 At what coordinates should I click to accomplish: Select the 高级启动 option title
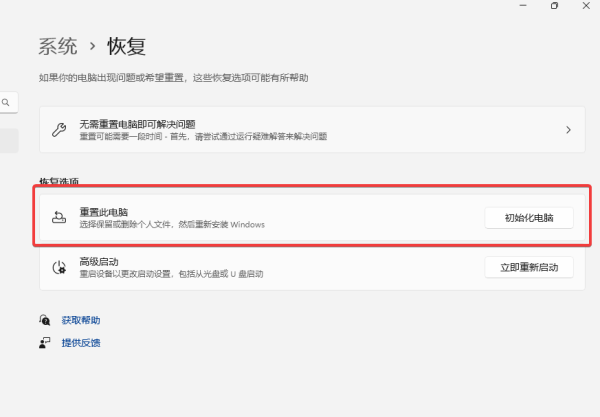98,260
